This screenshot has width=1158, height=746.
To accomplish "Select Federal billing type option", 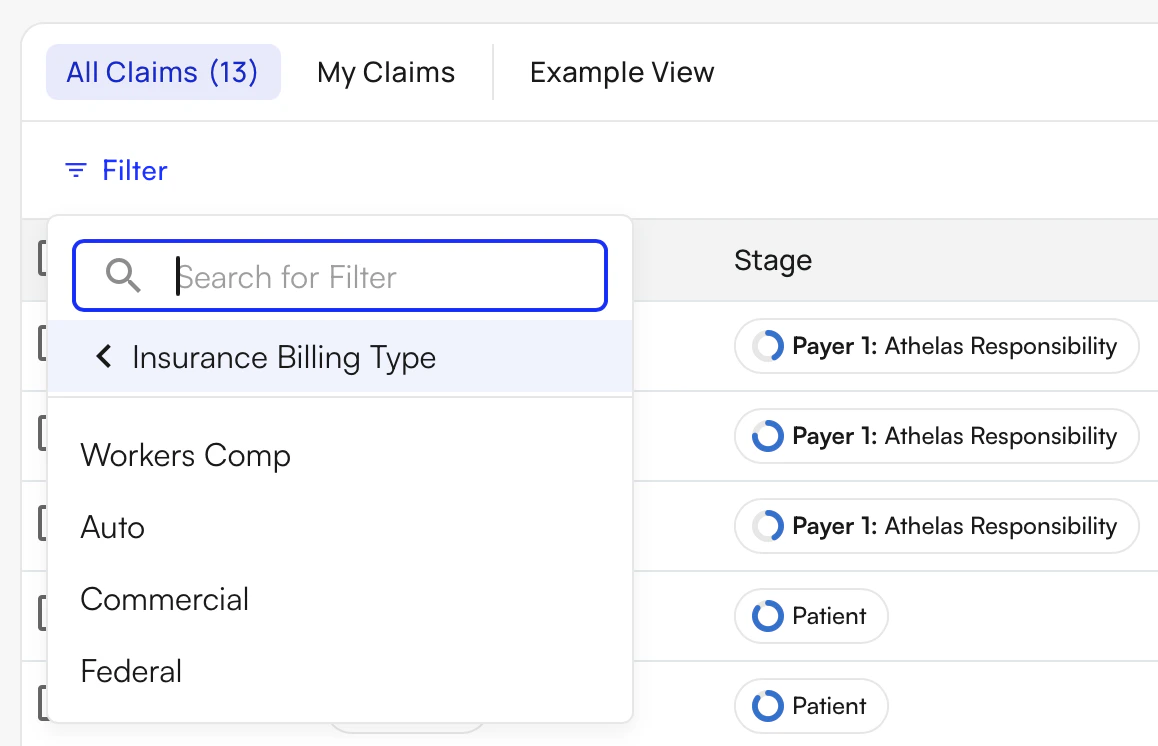I will [x=131, y=671].
